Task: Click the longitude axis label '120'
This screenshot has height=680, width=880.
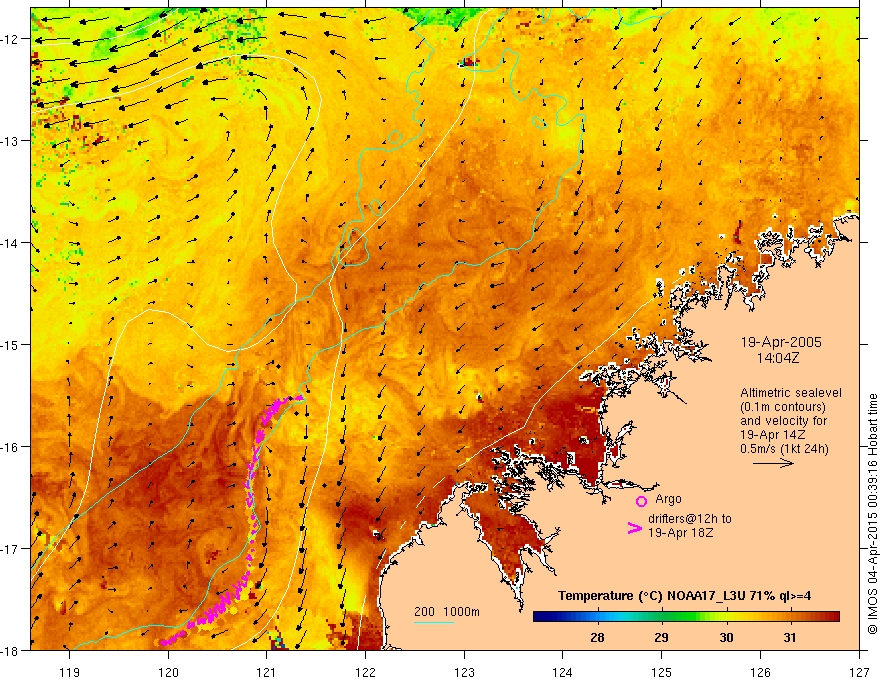Action: click(168, 672)
